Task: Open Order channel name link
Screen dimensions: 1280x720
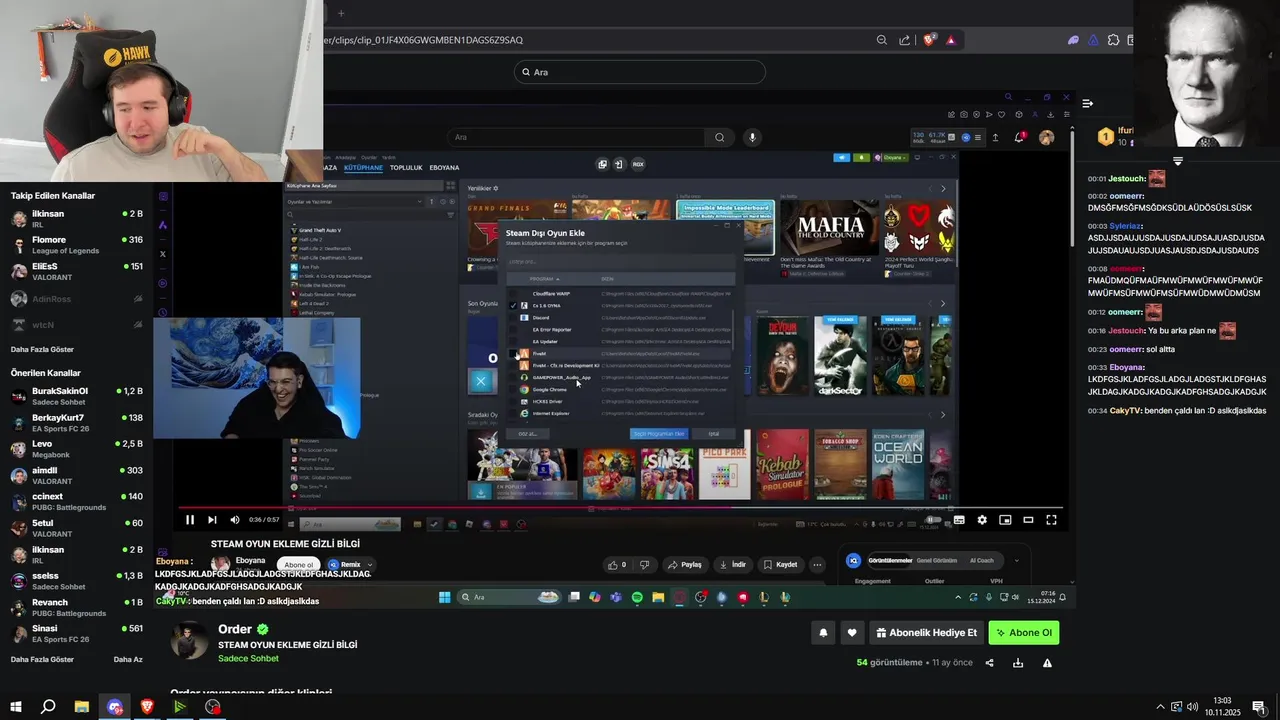Action: (x=235, y=629)
